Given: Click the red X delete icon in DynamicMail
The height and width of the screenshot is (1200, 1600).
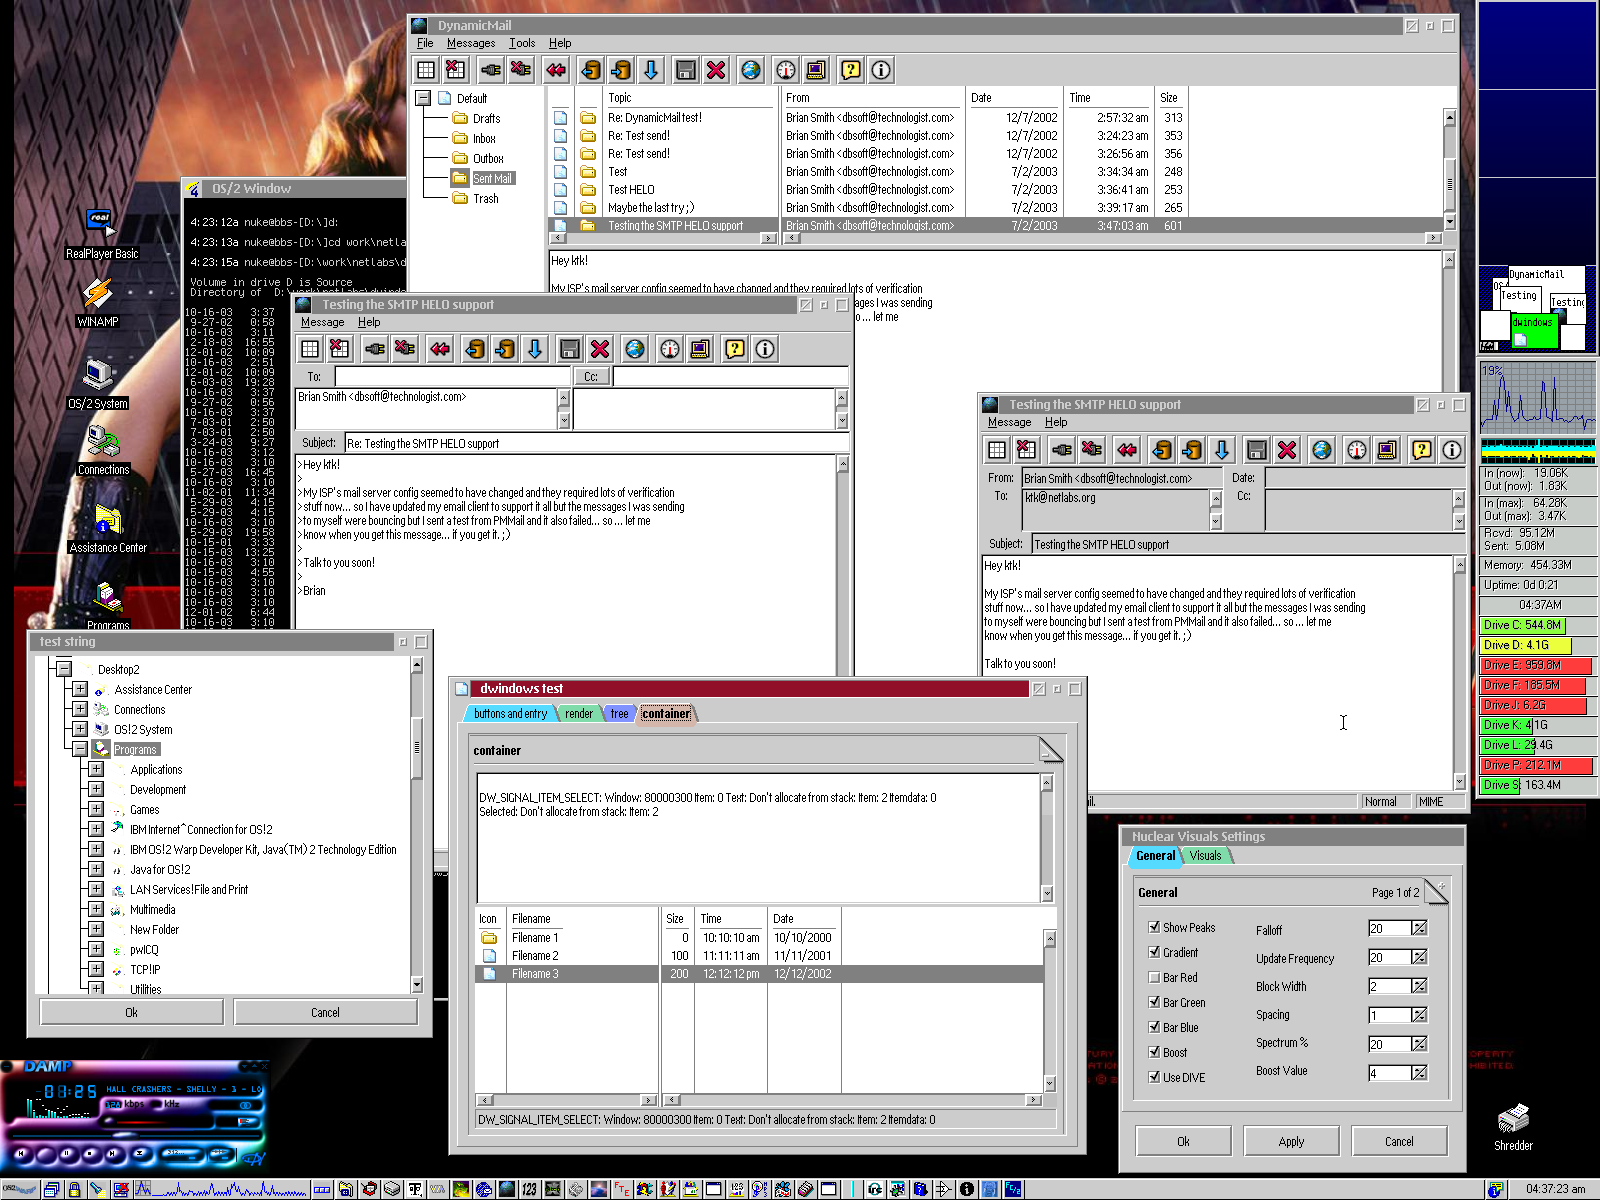Looking at the screenshot, I should [x=716, y=70].
